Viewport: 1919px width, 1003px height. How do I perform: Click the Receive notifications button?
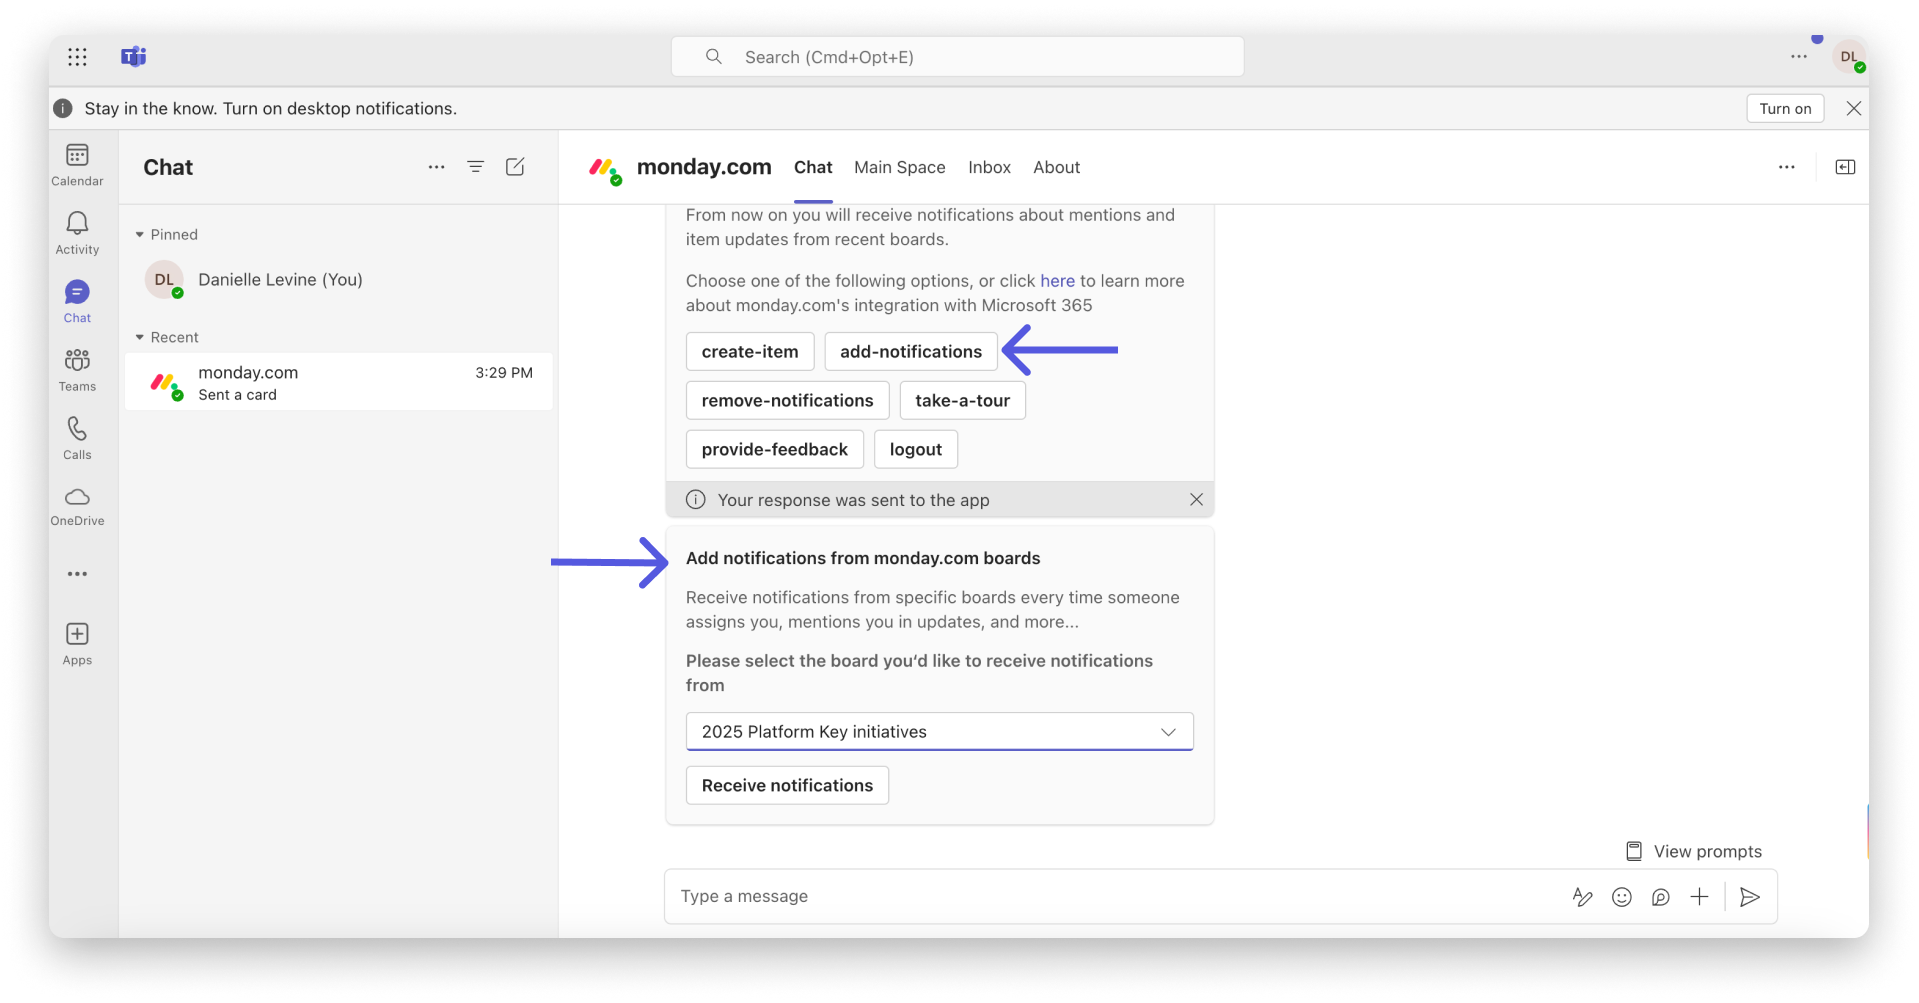point(787,786)
